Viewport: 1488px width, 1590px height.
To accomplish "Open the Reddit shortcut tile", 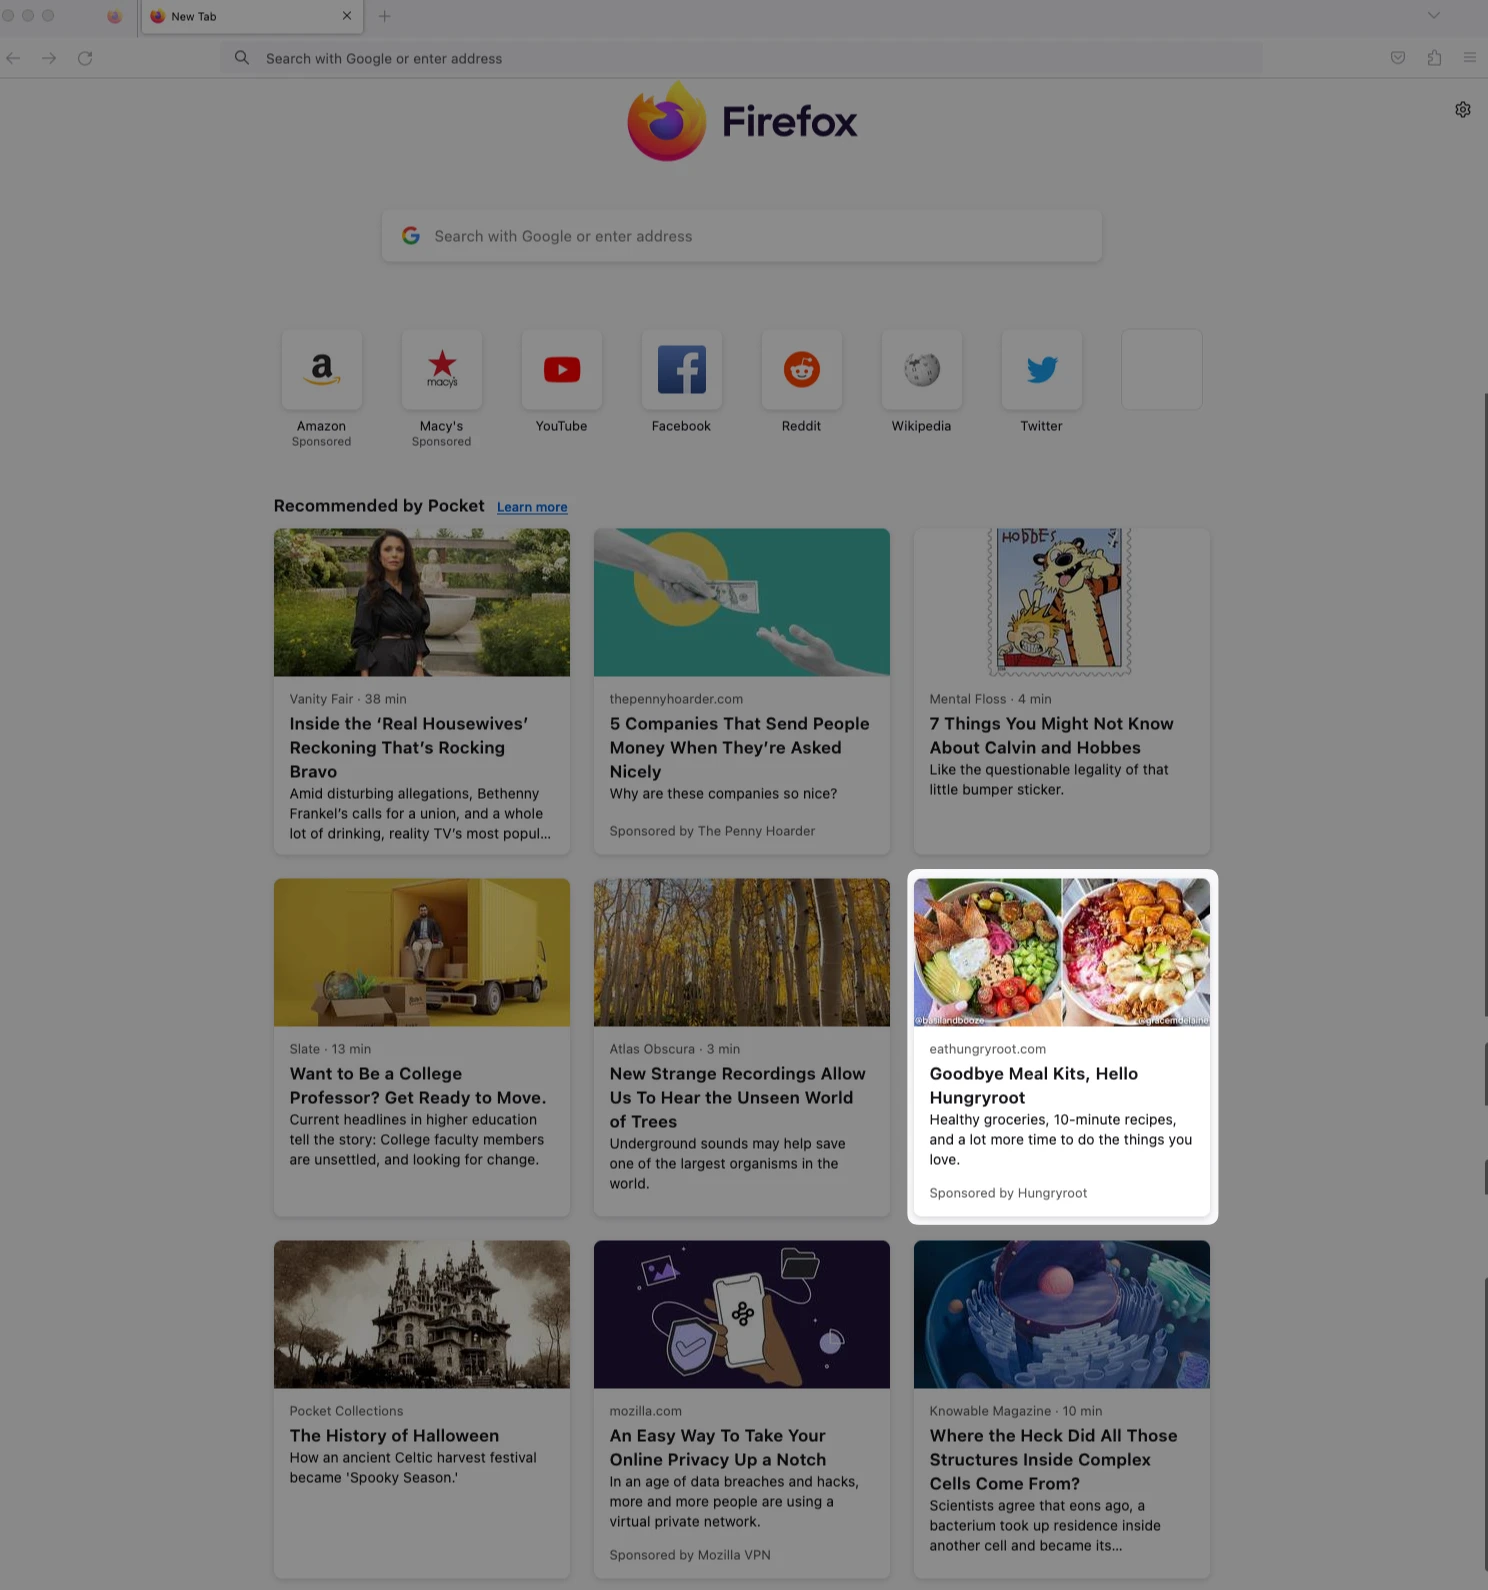I will [x=802, y=370].
